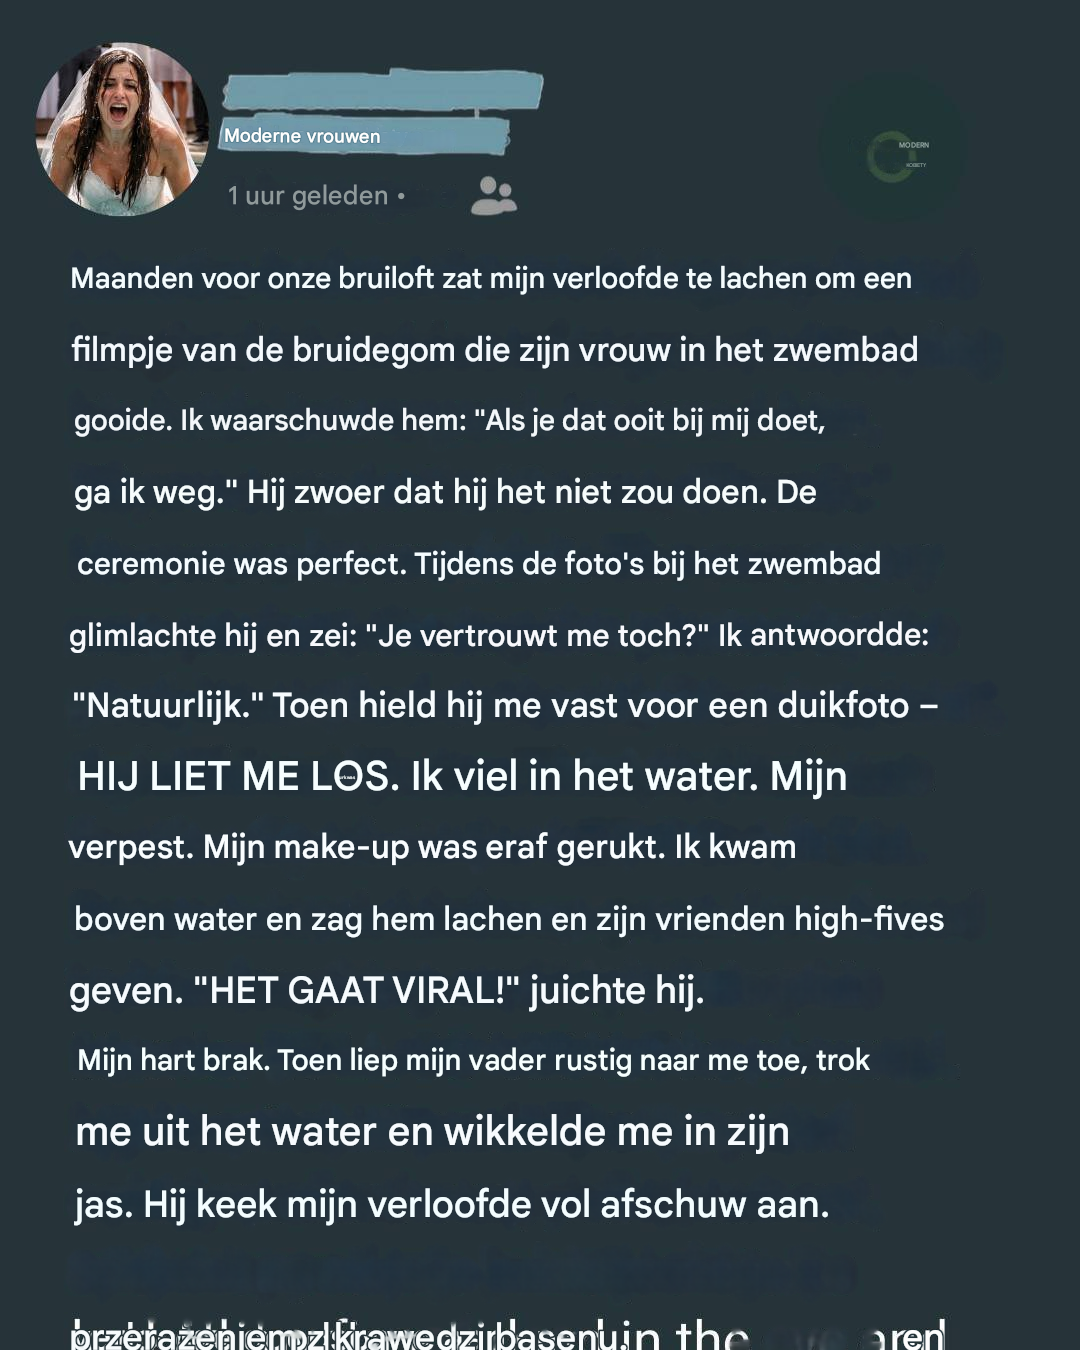1080x1350 pixels.
Task: Click the line starting "Maanden voor onze bruiloft"
Action: [490, 278]
